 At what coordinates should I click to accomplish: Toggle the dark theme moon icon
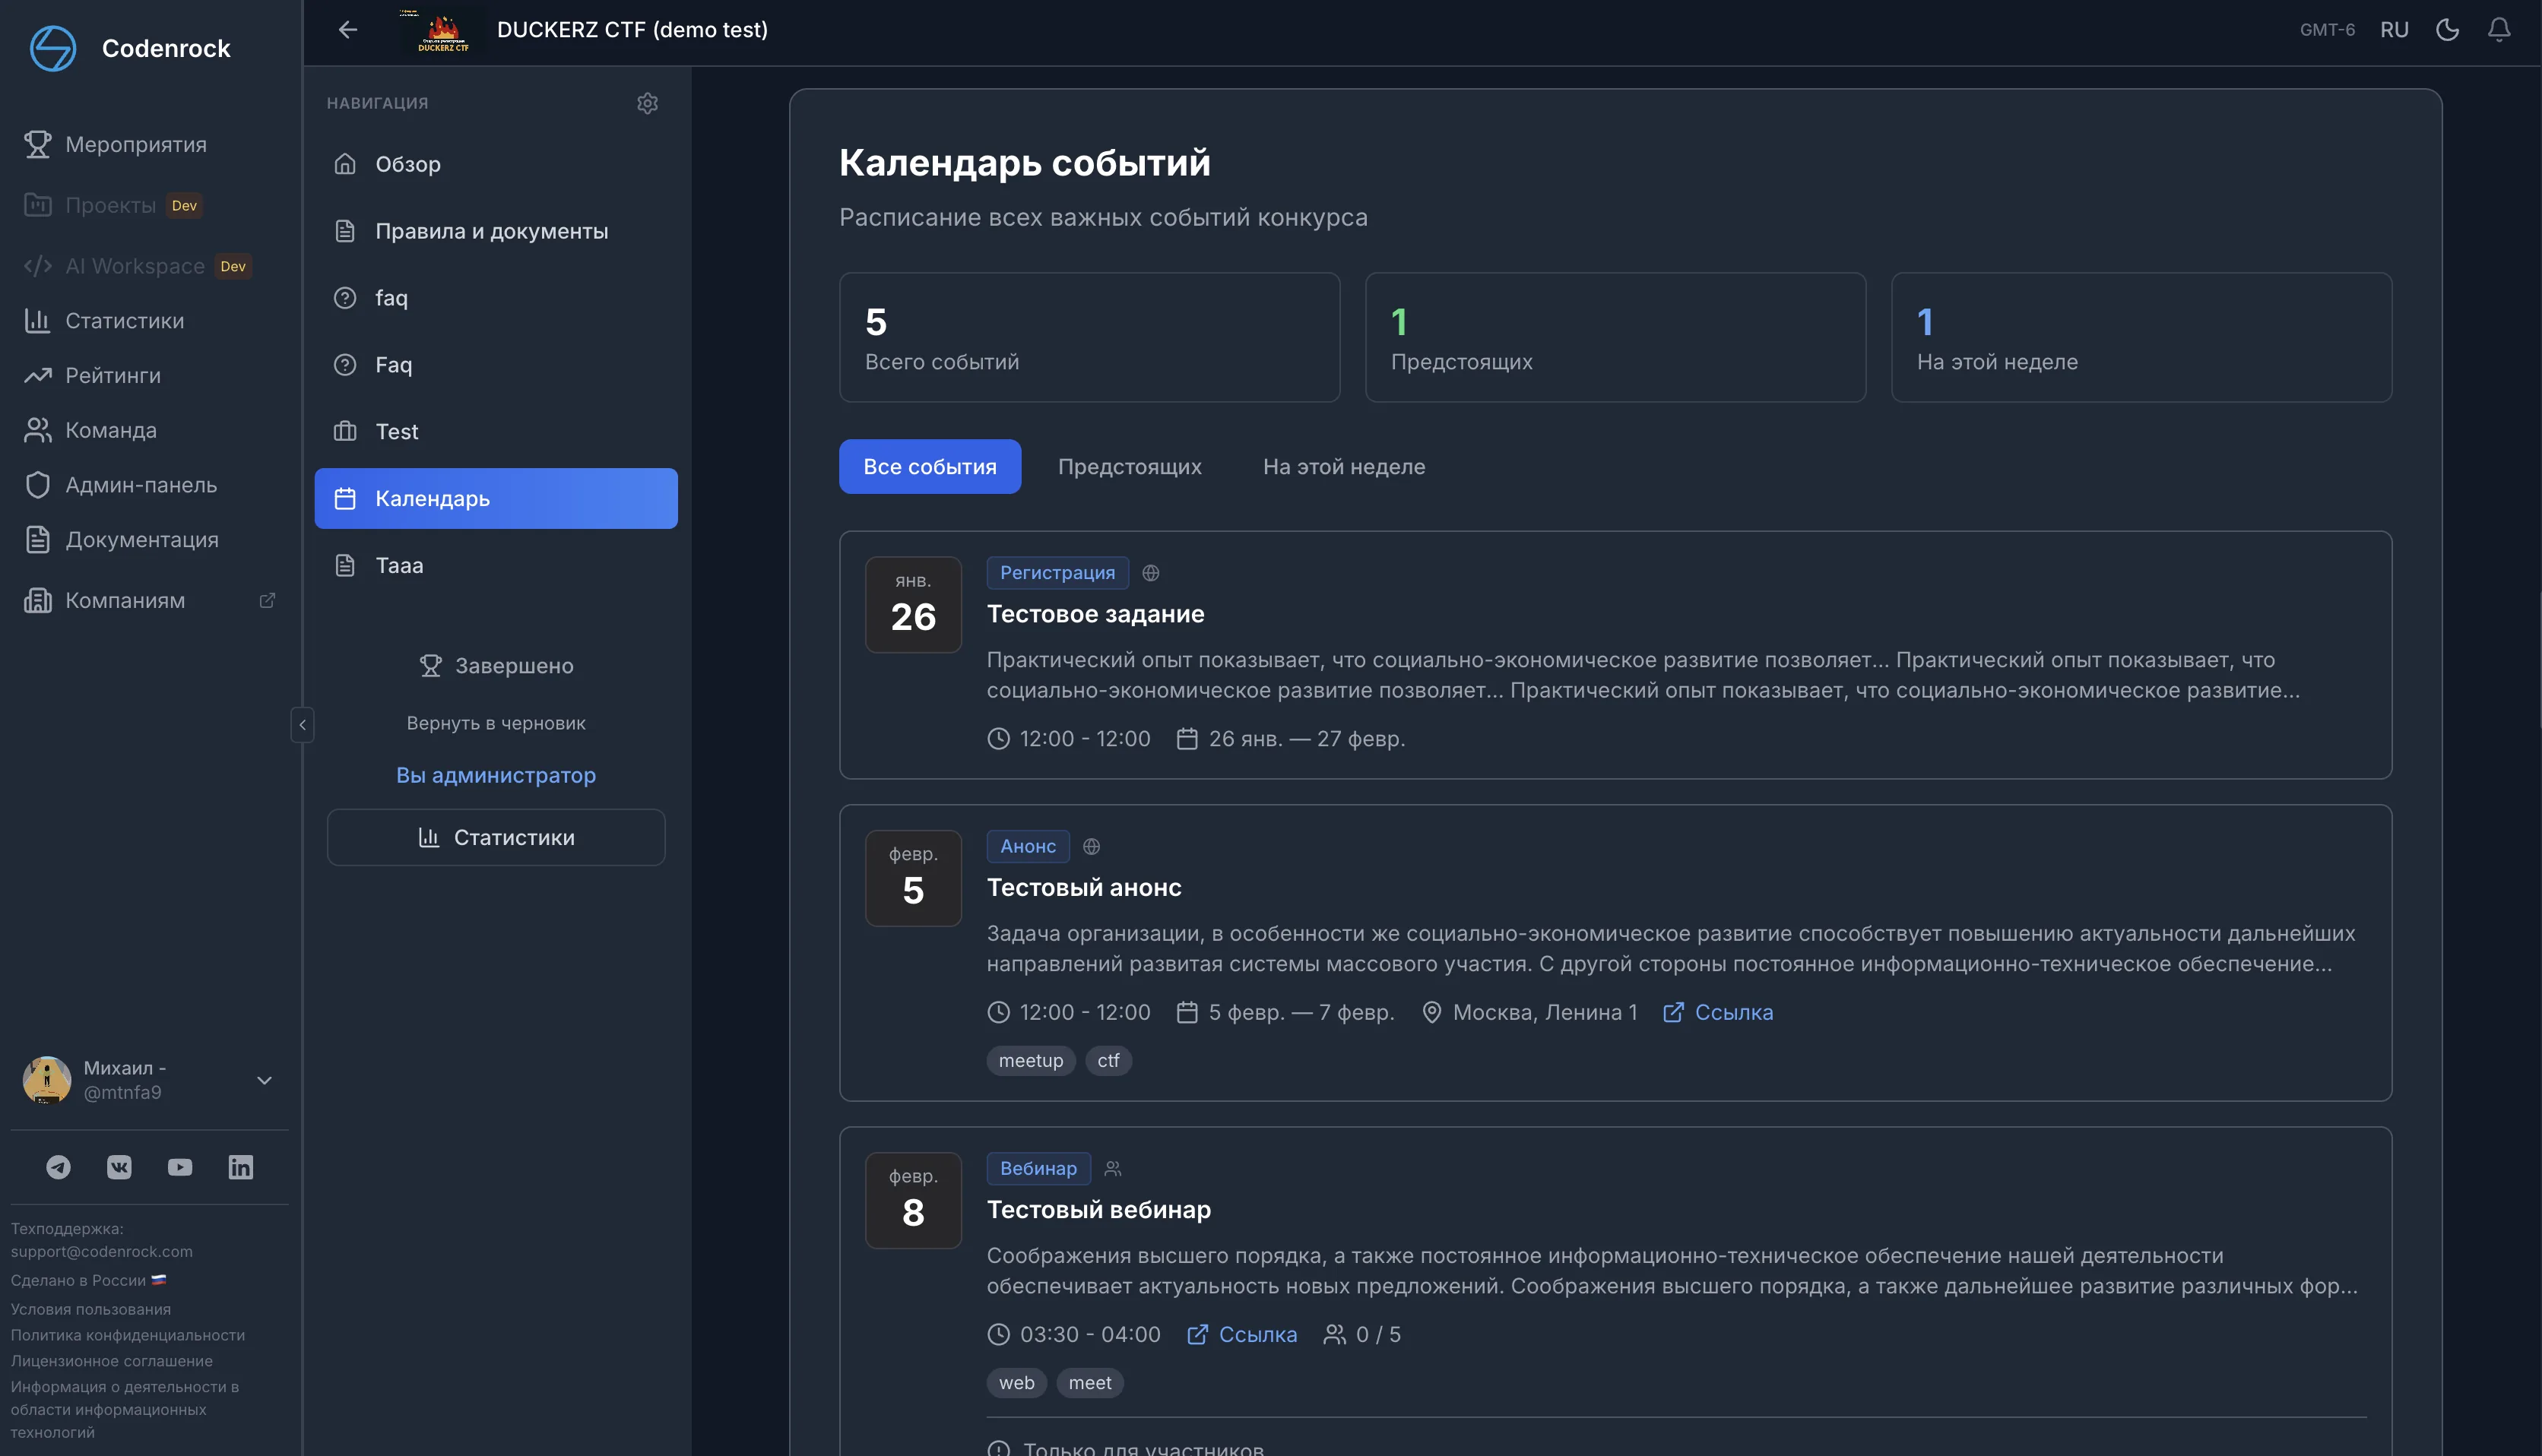click(2447, 29)
